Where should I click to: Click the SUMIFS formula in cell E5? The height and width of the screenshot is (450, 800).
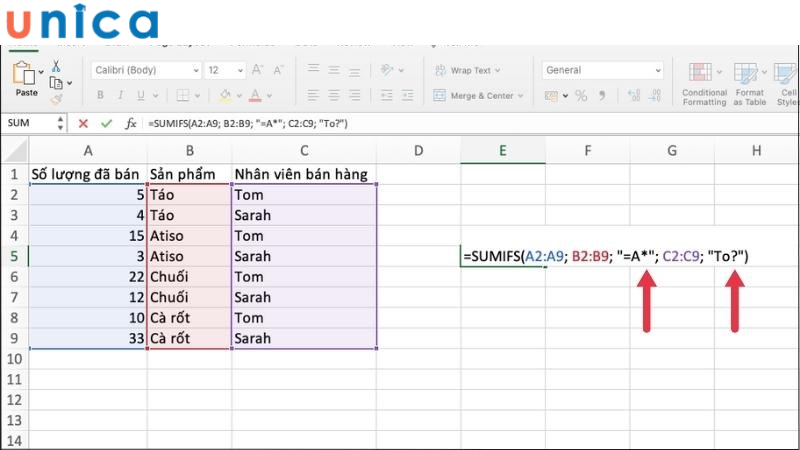coord(606,256)
